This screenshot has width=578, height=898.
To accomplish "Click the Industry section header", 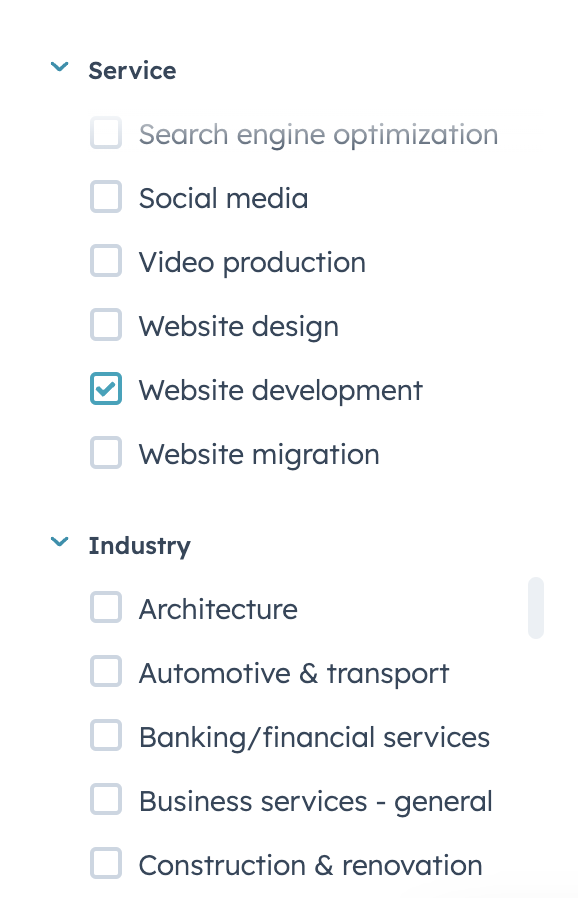I will tap(140, 545).
